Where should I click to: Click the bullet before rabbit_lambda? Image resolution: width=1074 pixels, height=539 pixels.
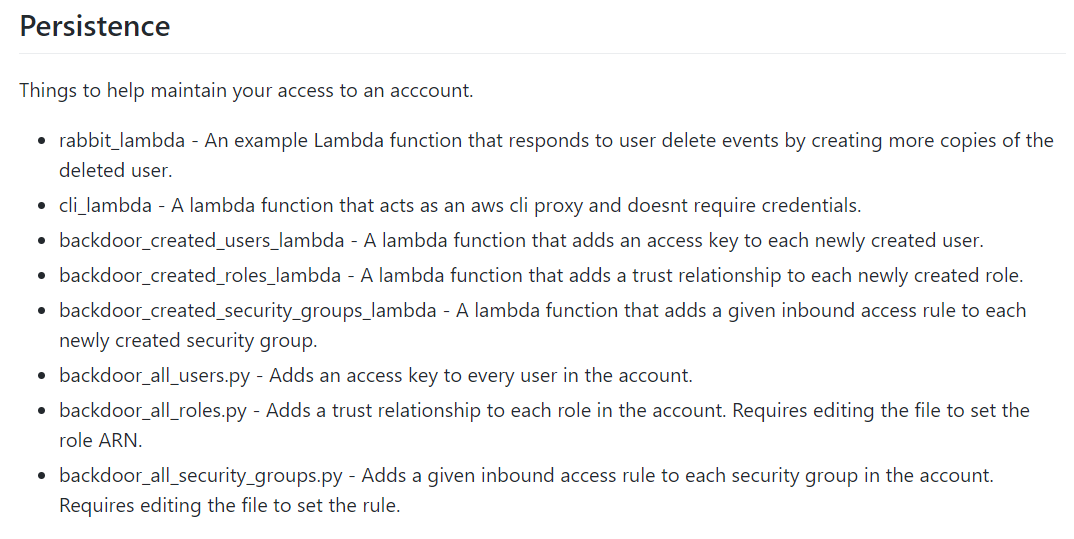[x=40, y=141]
